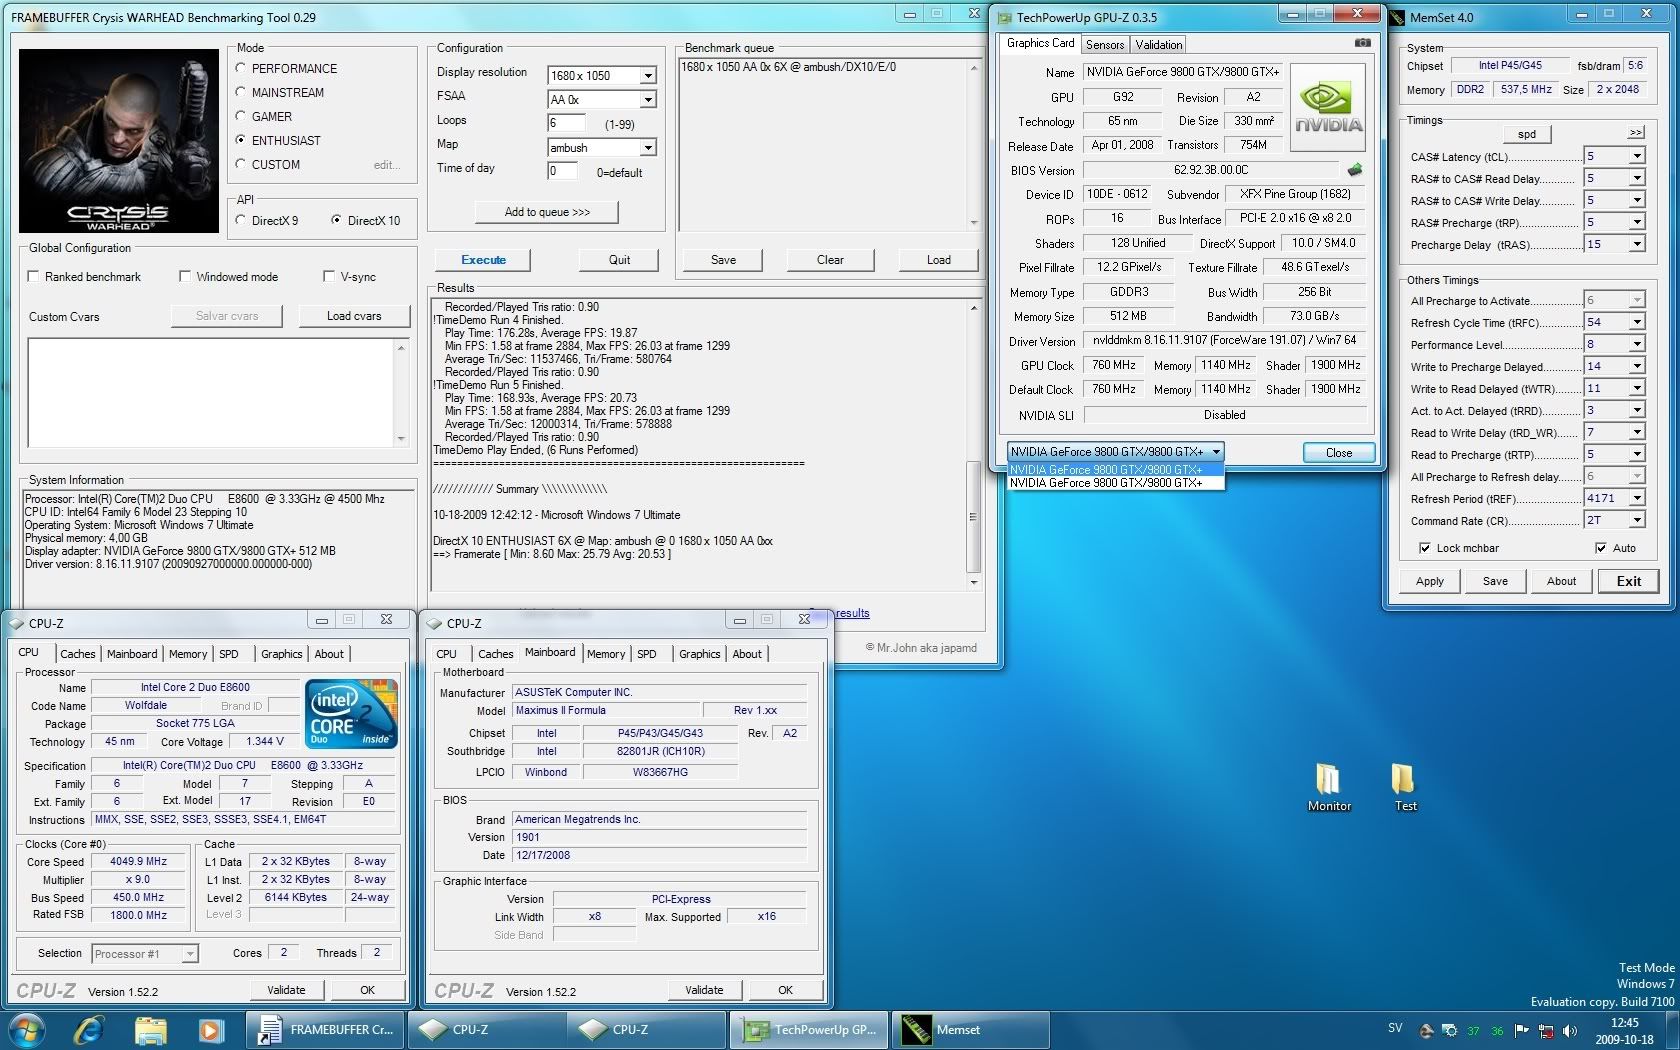Click the MemSet spd button
The image size is (1680, 1050).
click(x=1527, y=134)
